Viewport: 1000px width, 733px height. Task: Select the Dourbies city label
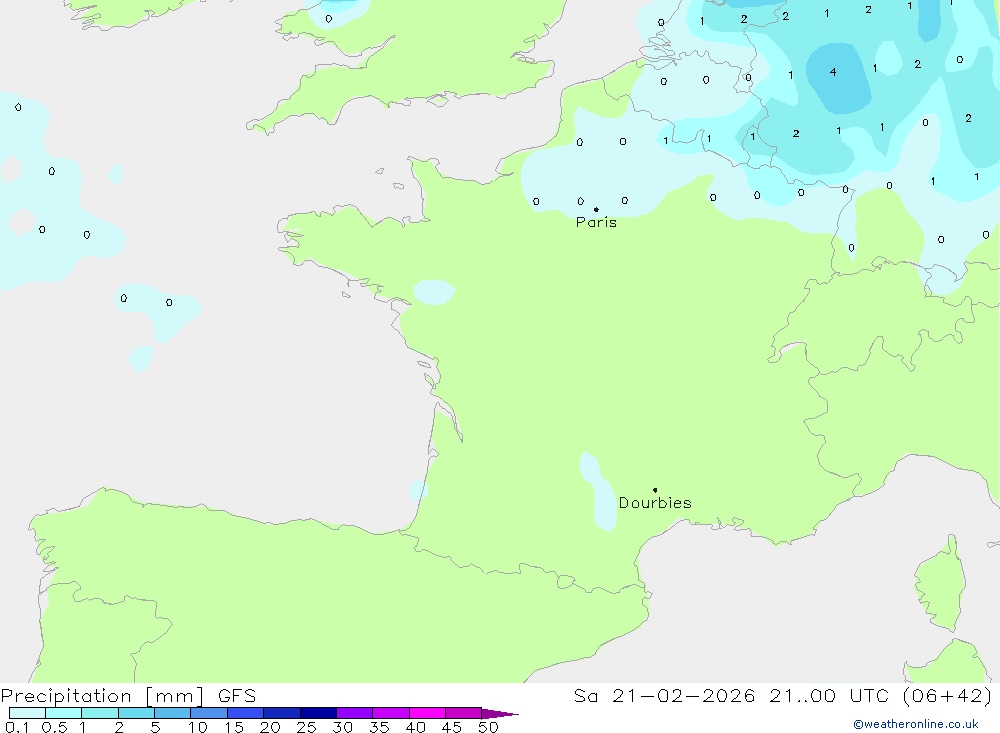[x=655, y=503]
